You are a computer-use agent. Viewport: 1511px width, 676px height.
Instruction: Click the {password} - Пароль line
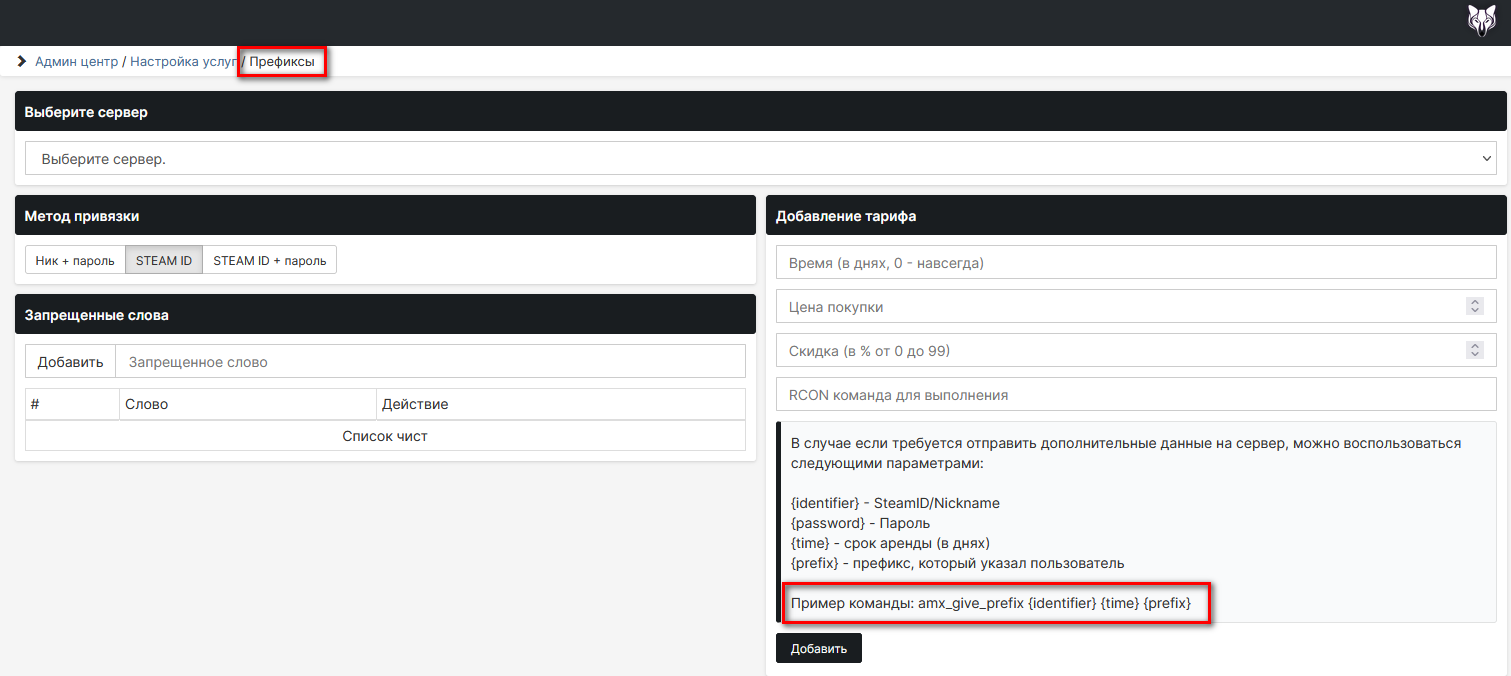pyautogui.click(x=860, y=523)
